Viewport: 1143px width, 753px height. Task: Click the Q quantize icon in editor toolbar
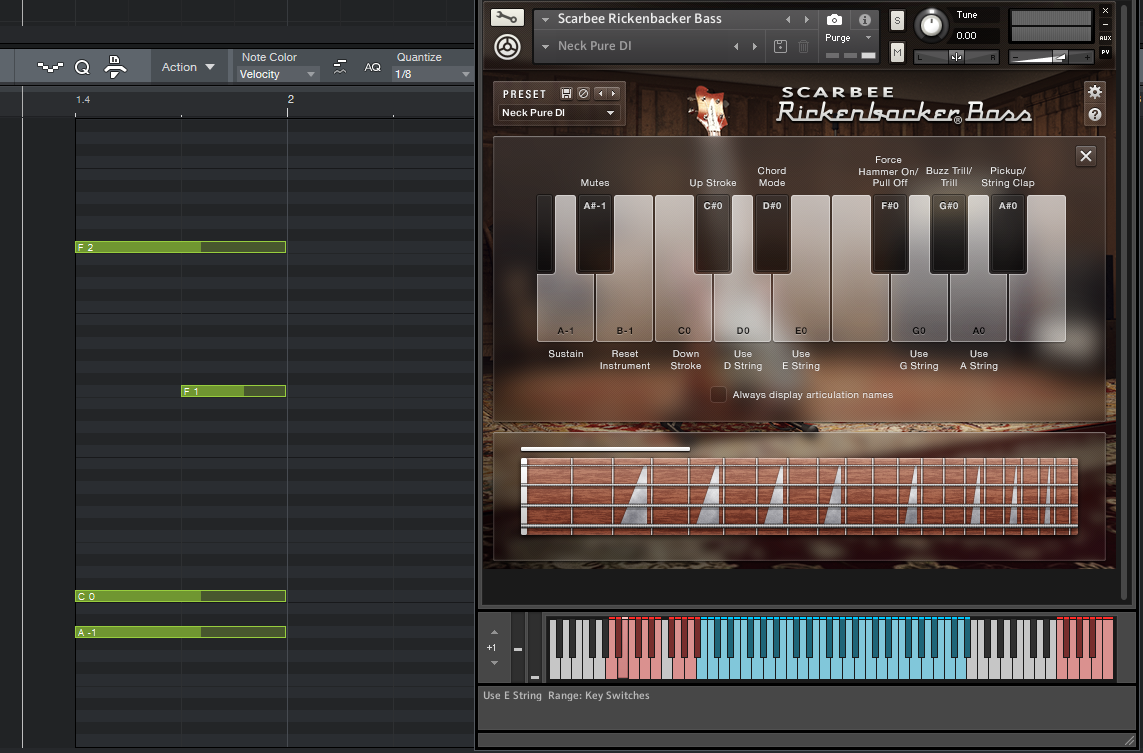click(82, 67)
